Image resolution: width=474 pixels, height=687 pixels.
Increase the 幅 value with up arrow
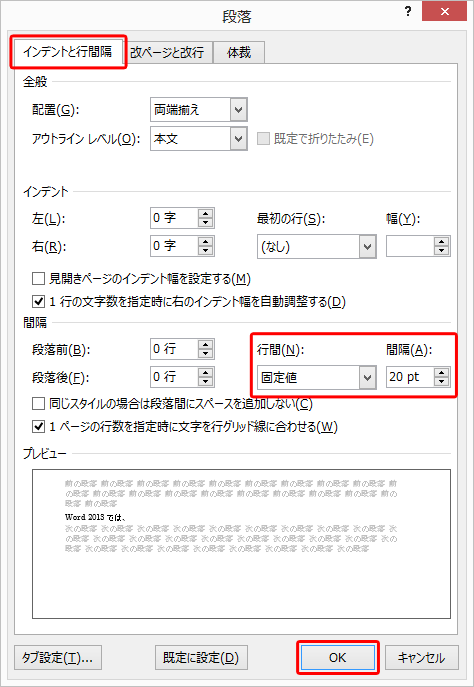coord(442,241)
